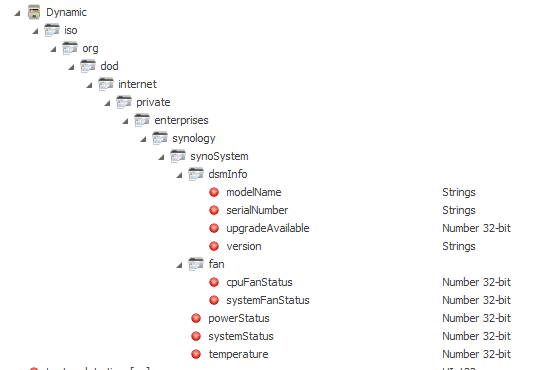Screen dimensions: 559x370
Task: Select the private label
Action: point(153,103)
